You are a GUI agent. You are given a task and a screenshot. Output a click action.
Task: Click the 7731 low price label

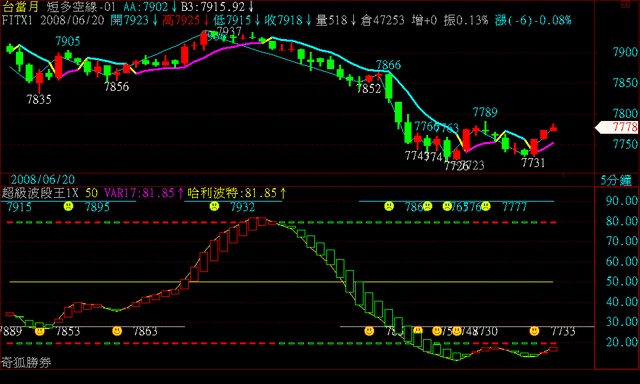[x=533, y=163]
